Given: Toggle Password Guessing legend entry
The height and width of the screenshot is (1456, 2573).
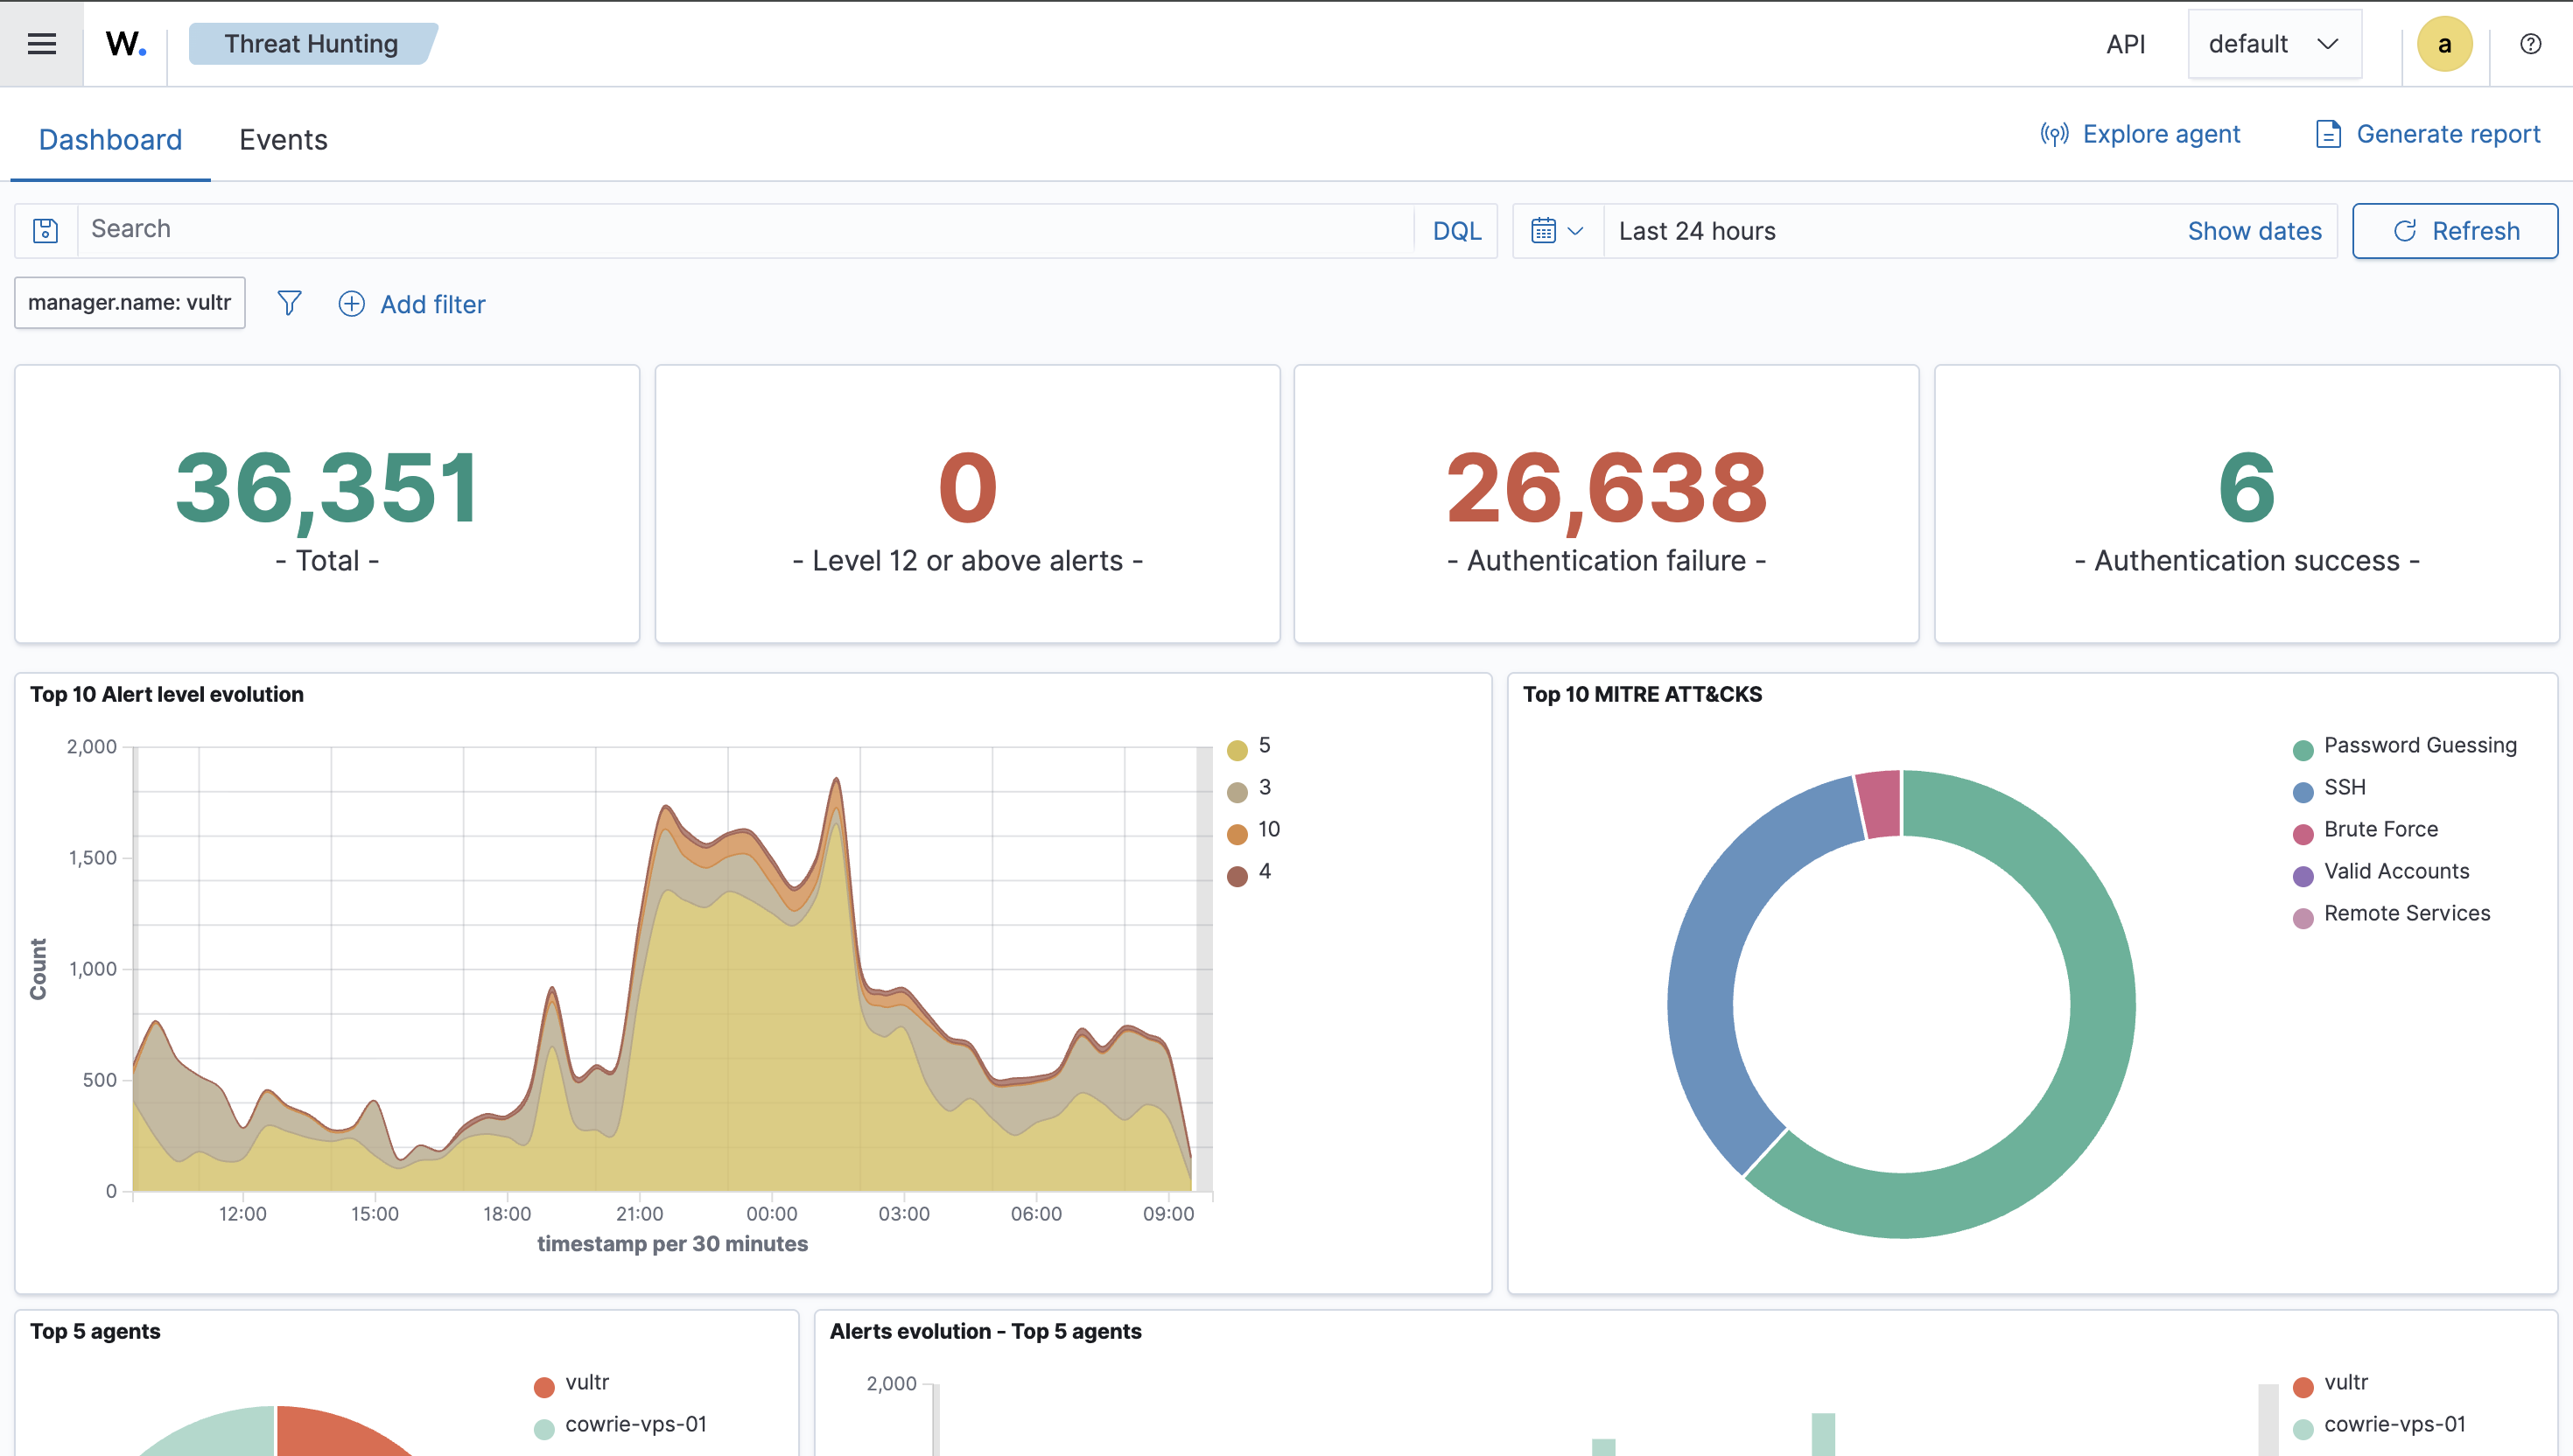Looking at the screenshot, I should click(2419, 746).
